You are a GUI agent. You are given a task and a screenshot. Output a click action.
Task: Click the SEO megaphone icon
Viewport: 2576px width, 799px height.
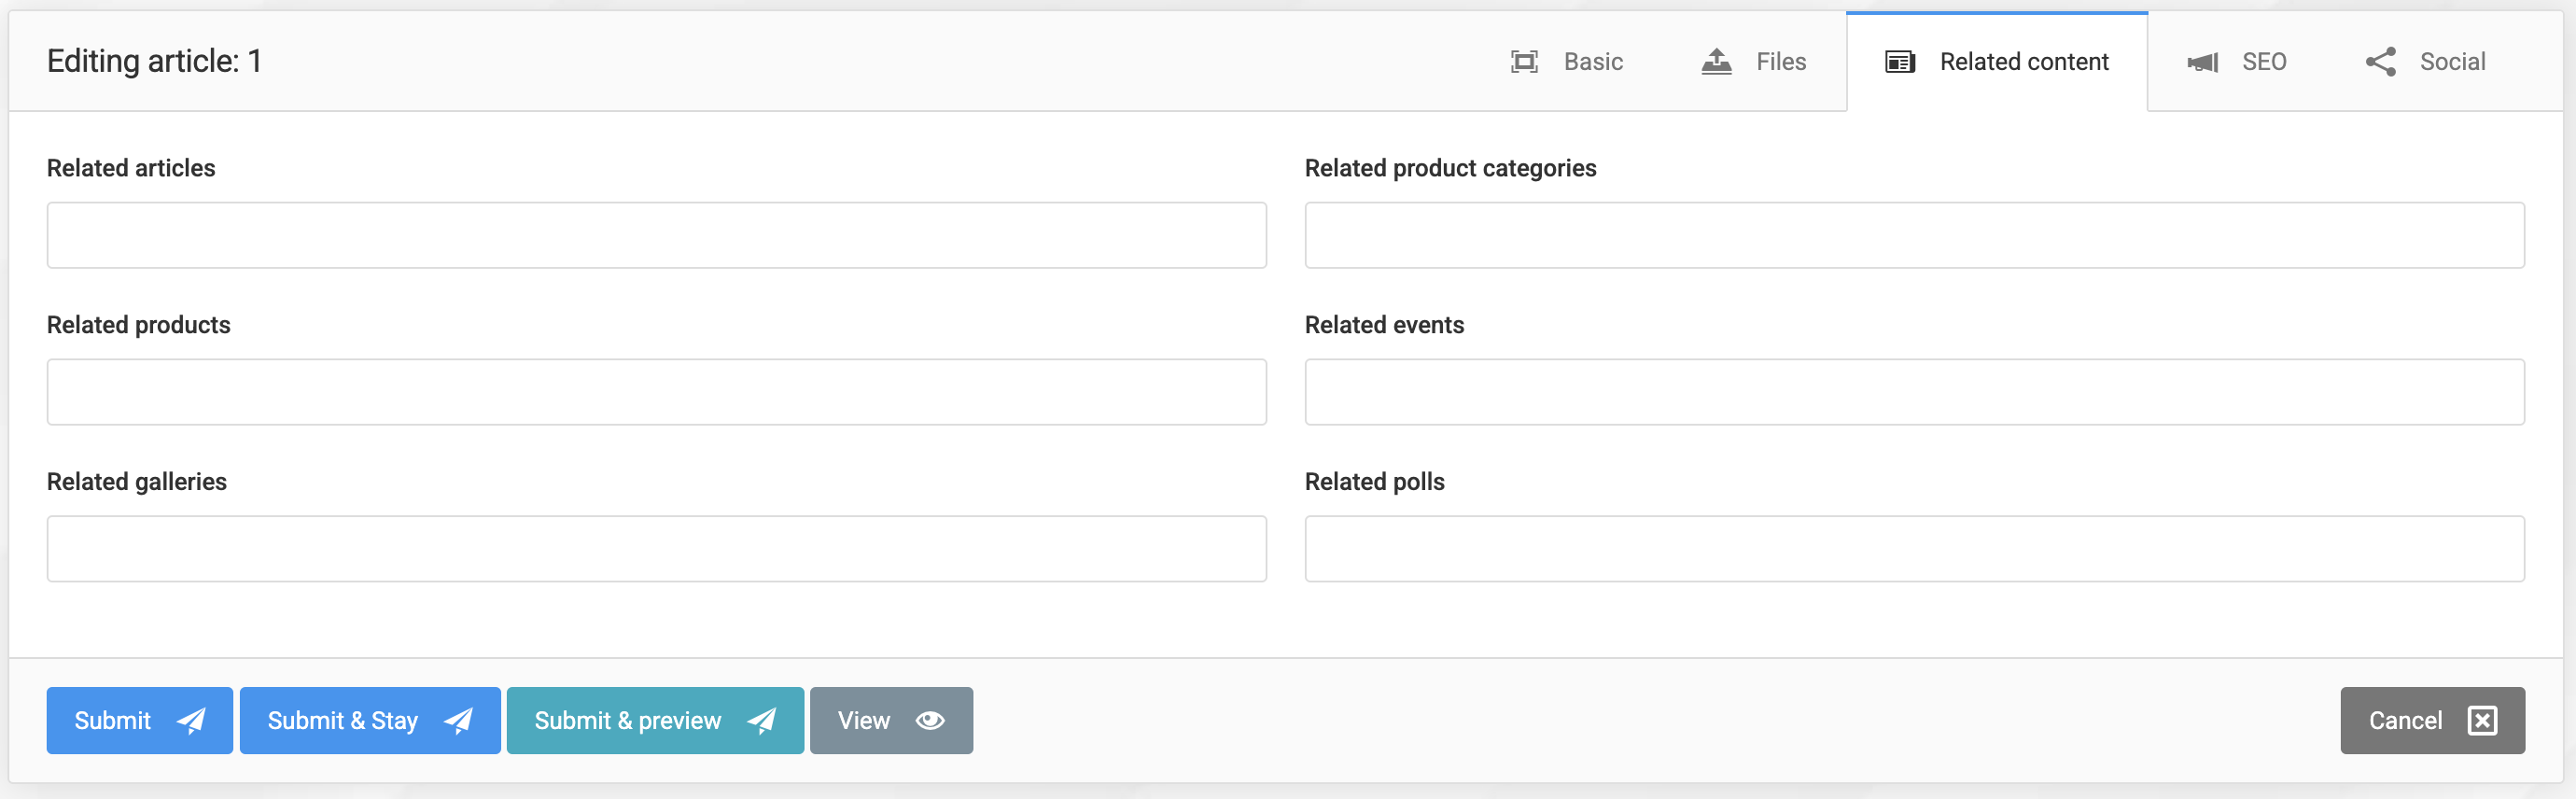pos(2202,62)
